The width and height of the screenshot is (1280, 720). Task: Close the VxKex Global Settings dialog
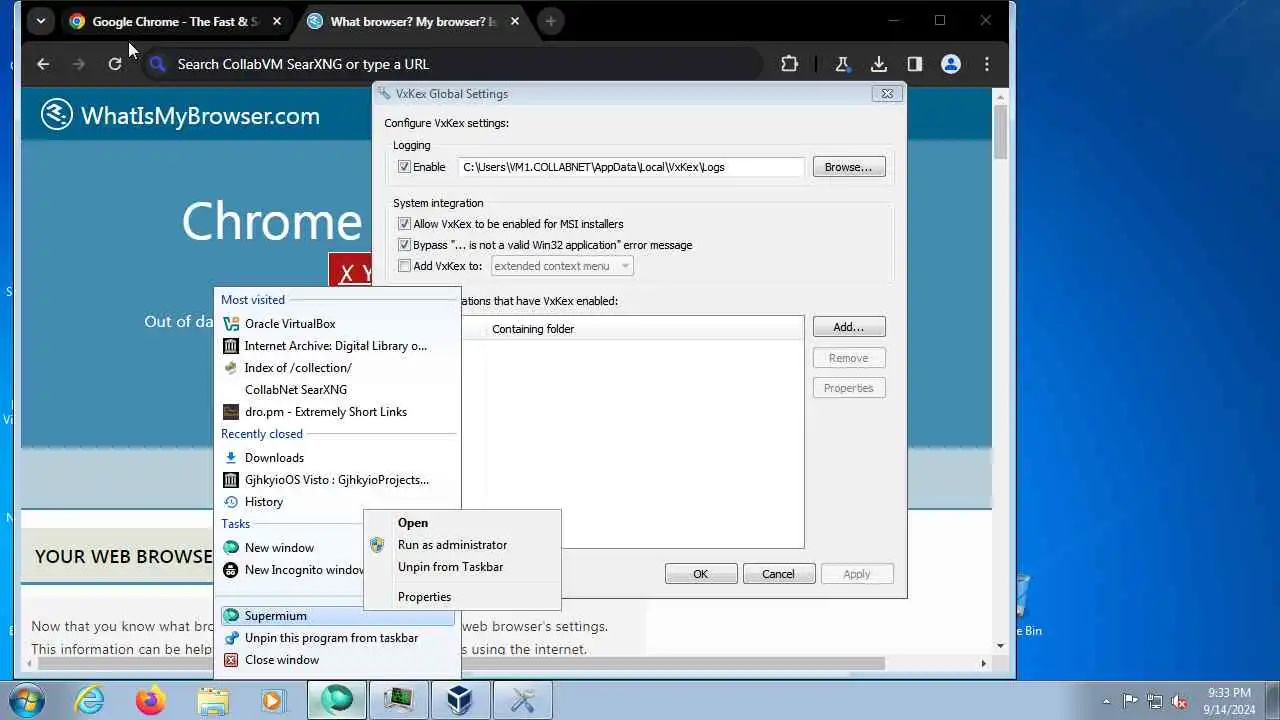coord(886,93)
